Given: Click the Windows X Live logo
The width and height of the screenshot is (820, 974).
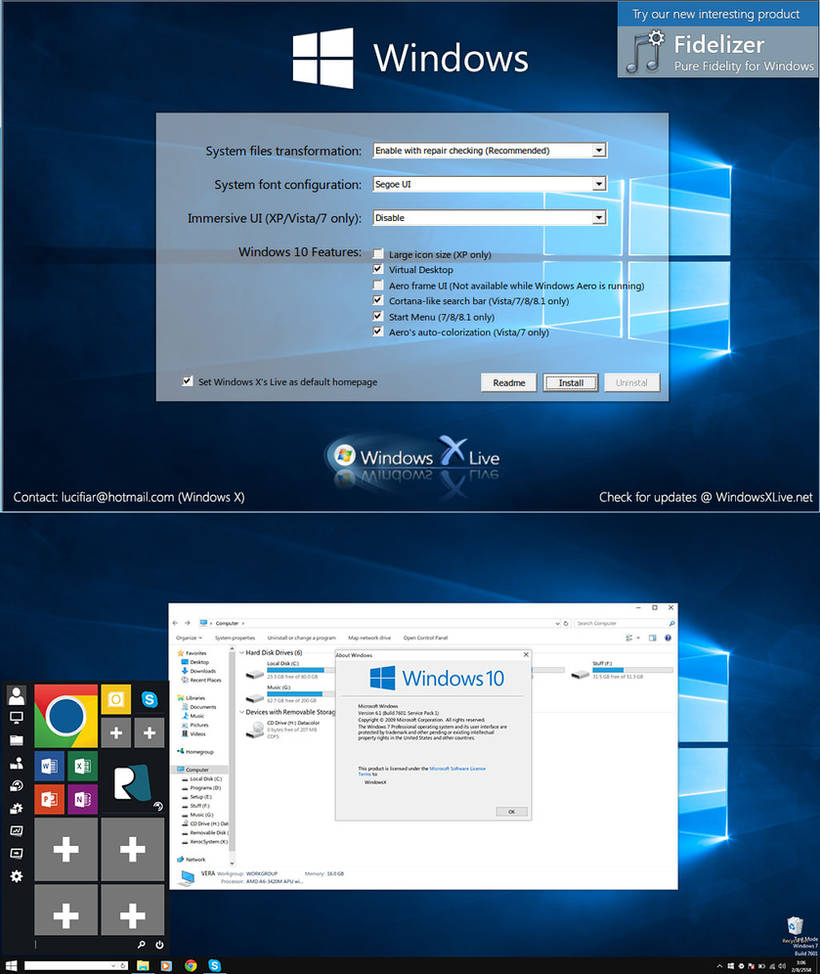Looking at the screenshot, I should (x=414, y=458).
